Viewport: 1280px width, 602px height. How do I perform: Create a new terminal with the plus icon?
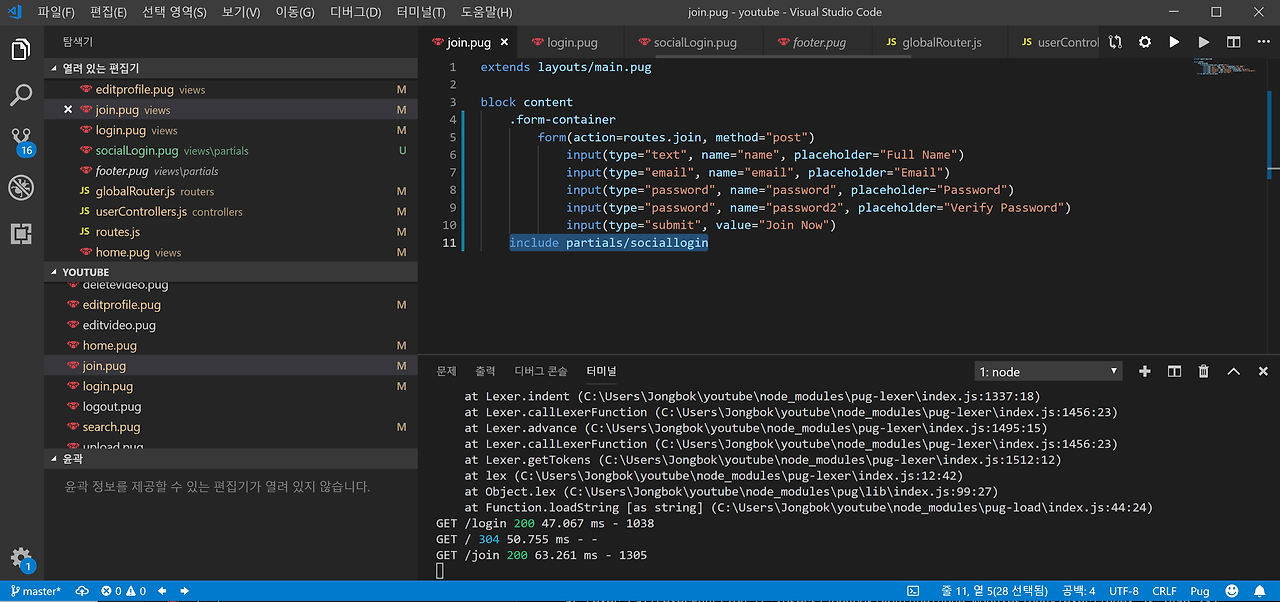point(1145,371)
